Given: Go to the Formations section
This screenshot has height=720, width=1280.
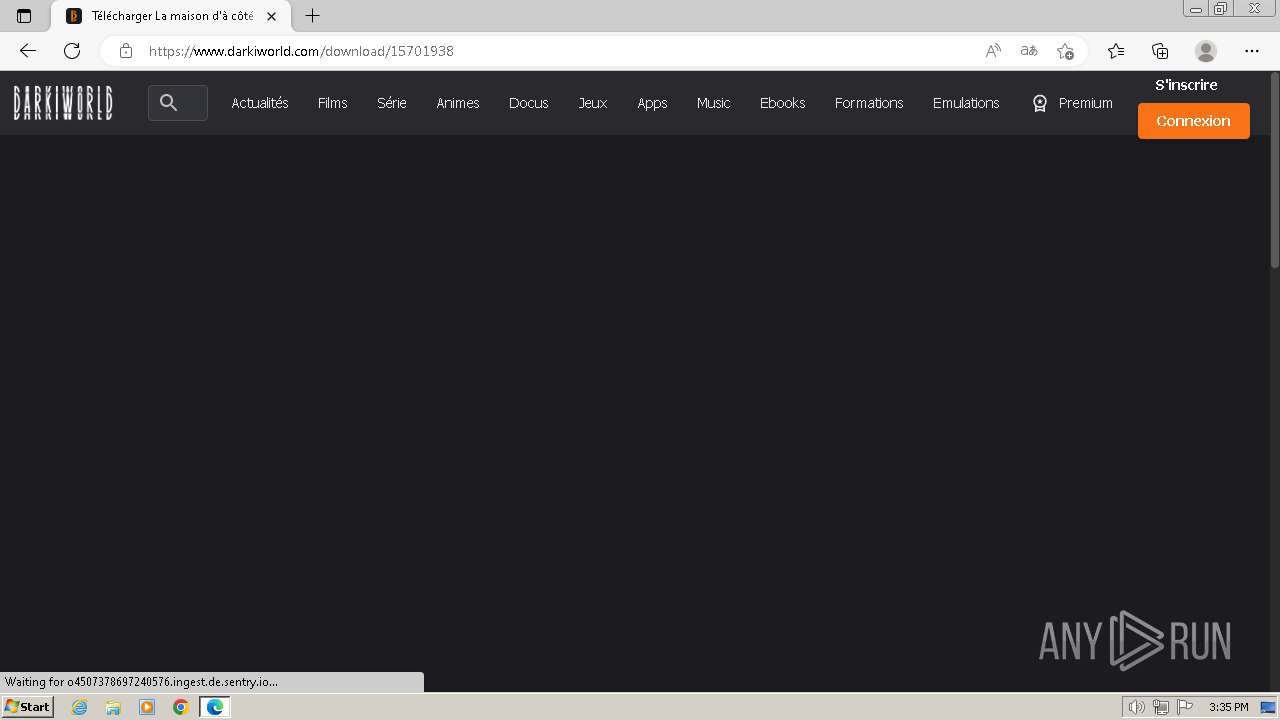Looking at the screenshot, I should (869, 103).
